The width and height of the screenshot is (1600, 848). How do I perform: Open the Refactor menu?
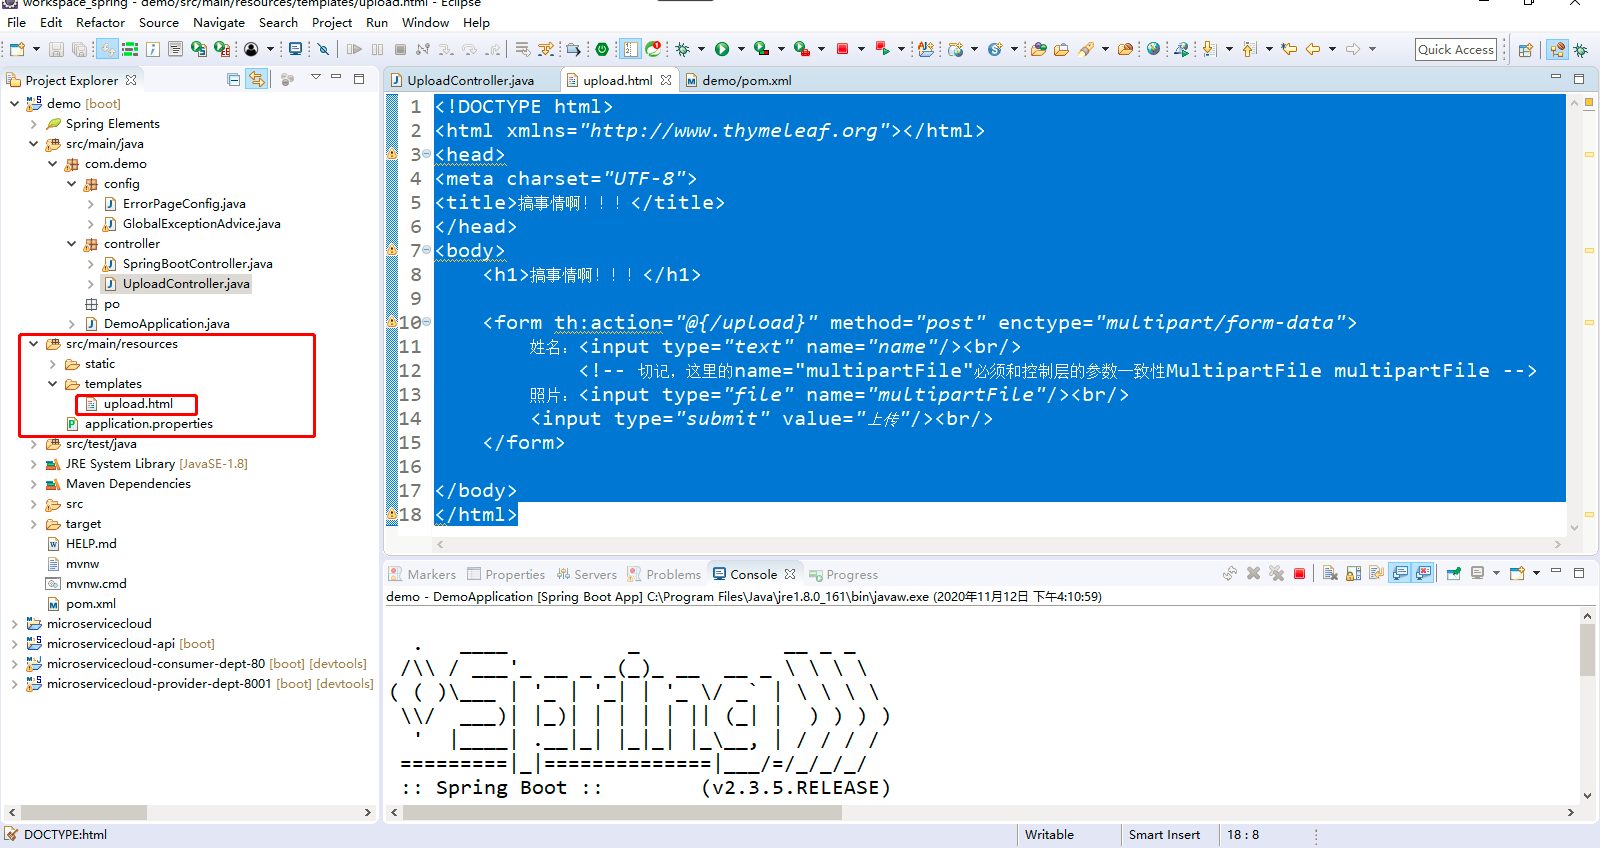pyautogui.click(x=100, y=23)
